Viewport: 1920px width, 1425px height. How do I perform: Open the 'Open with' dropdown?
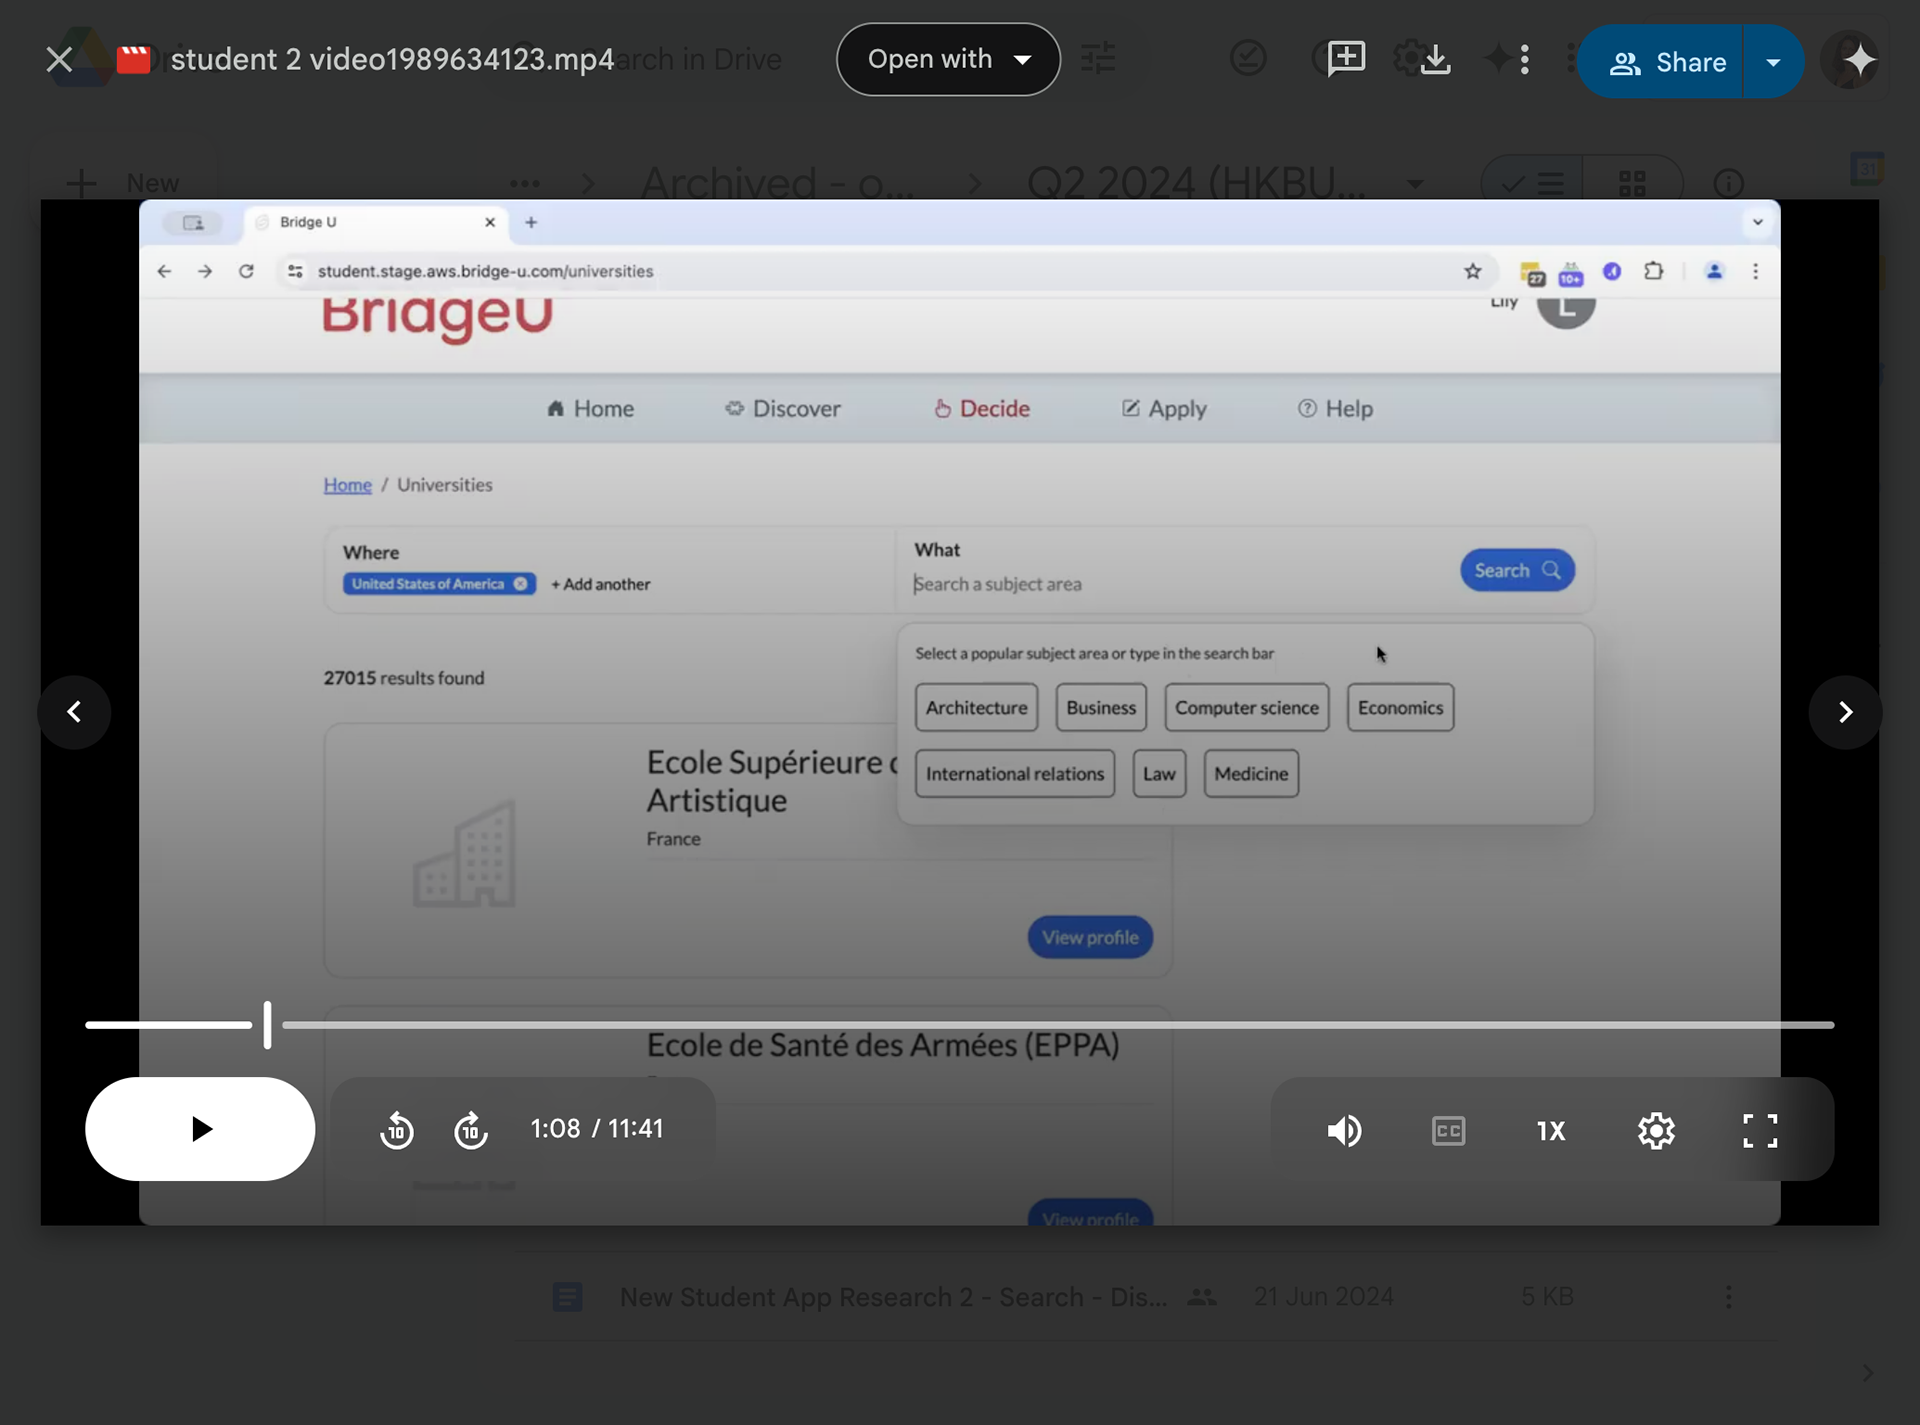point(948,60)
